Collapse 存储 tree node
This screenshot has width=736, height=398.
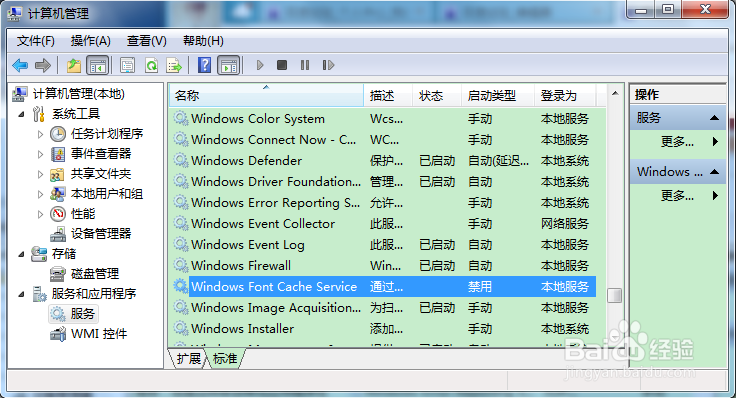pyautogui.click(x=22, y=254)
